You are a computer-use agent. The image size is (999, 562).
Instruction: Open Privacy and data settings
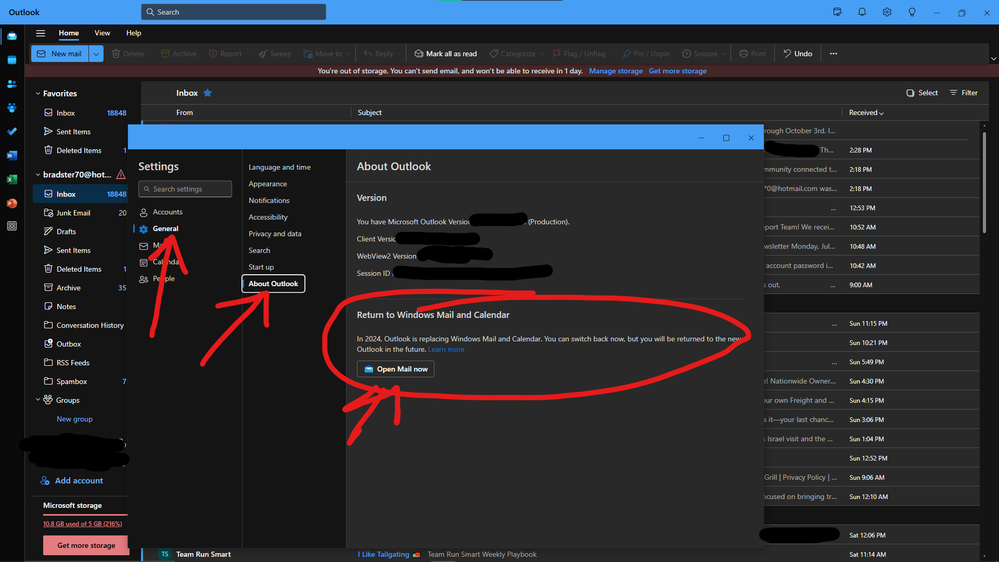click(x=275, y=234)
